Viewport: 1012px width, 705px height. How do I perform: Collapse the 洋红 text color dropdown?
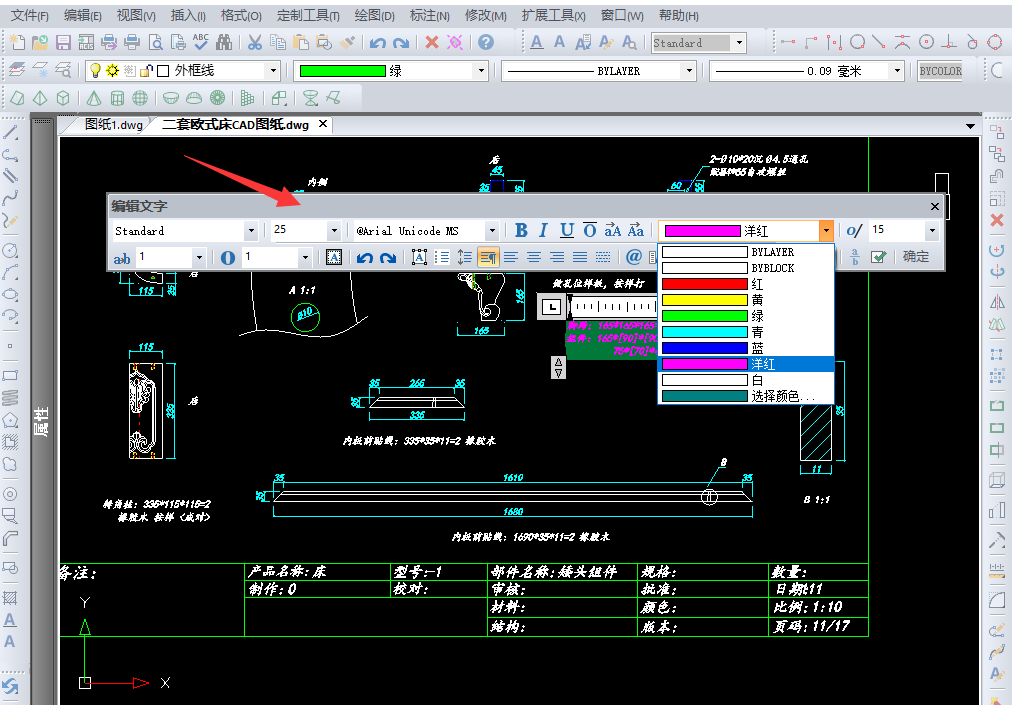pos(825,230)
